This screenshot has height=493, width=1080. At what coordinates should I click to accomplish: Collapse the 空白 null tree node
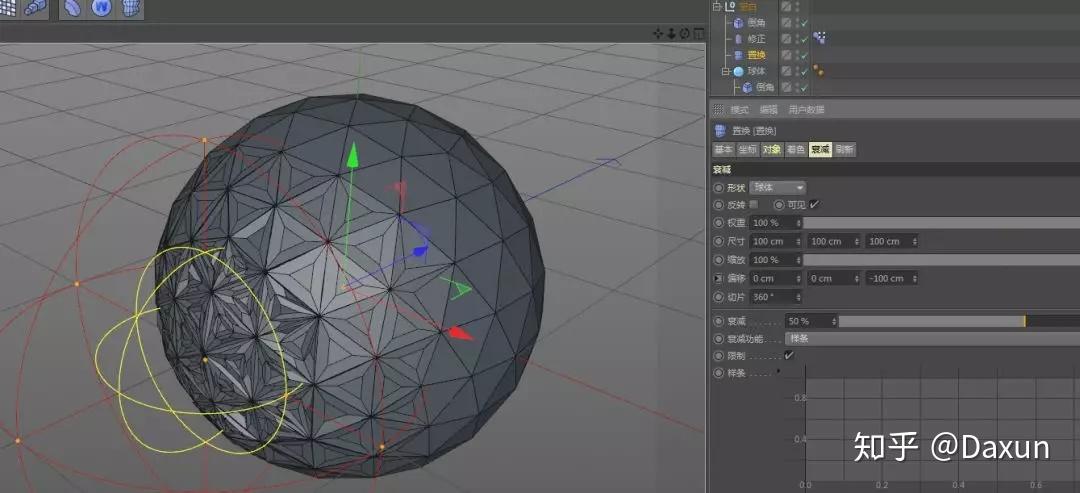pos(717,7)
